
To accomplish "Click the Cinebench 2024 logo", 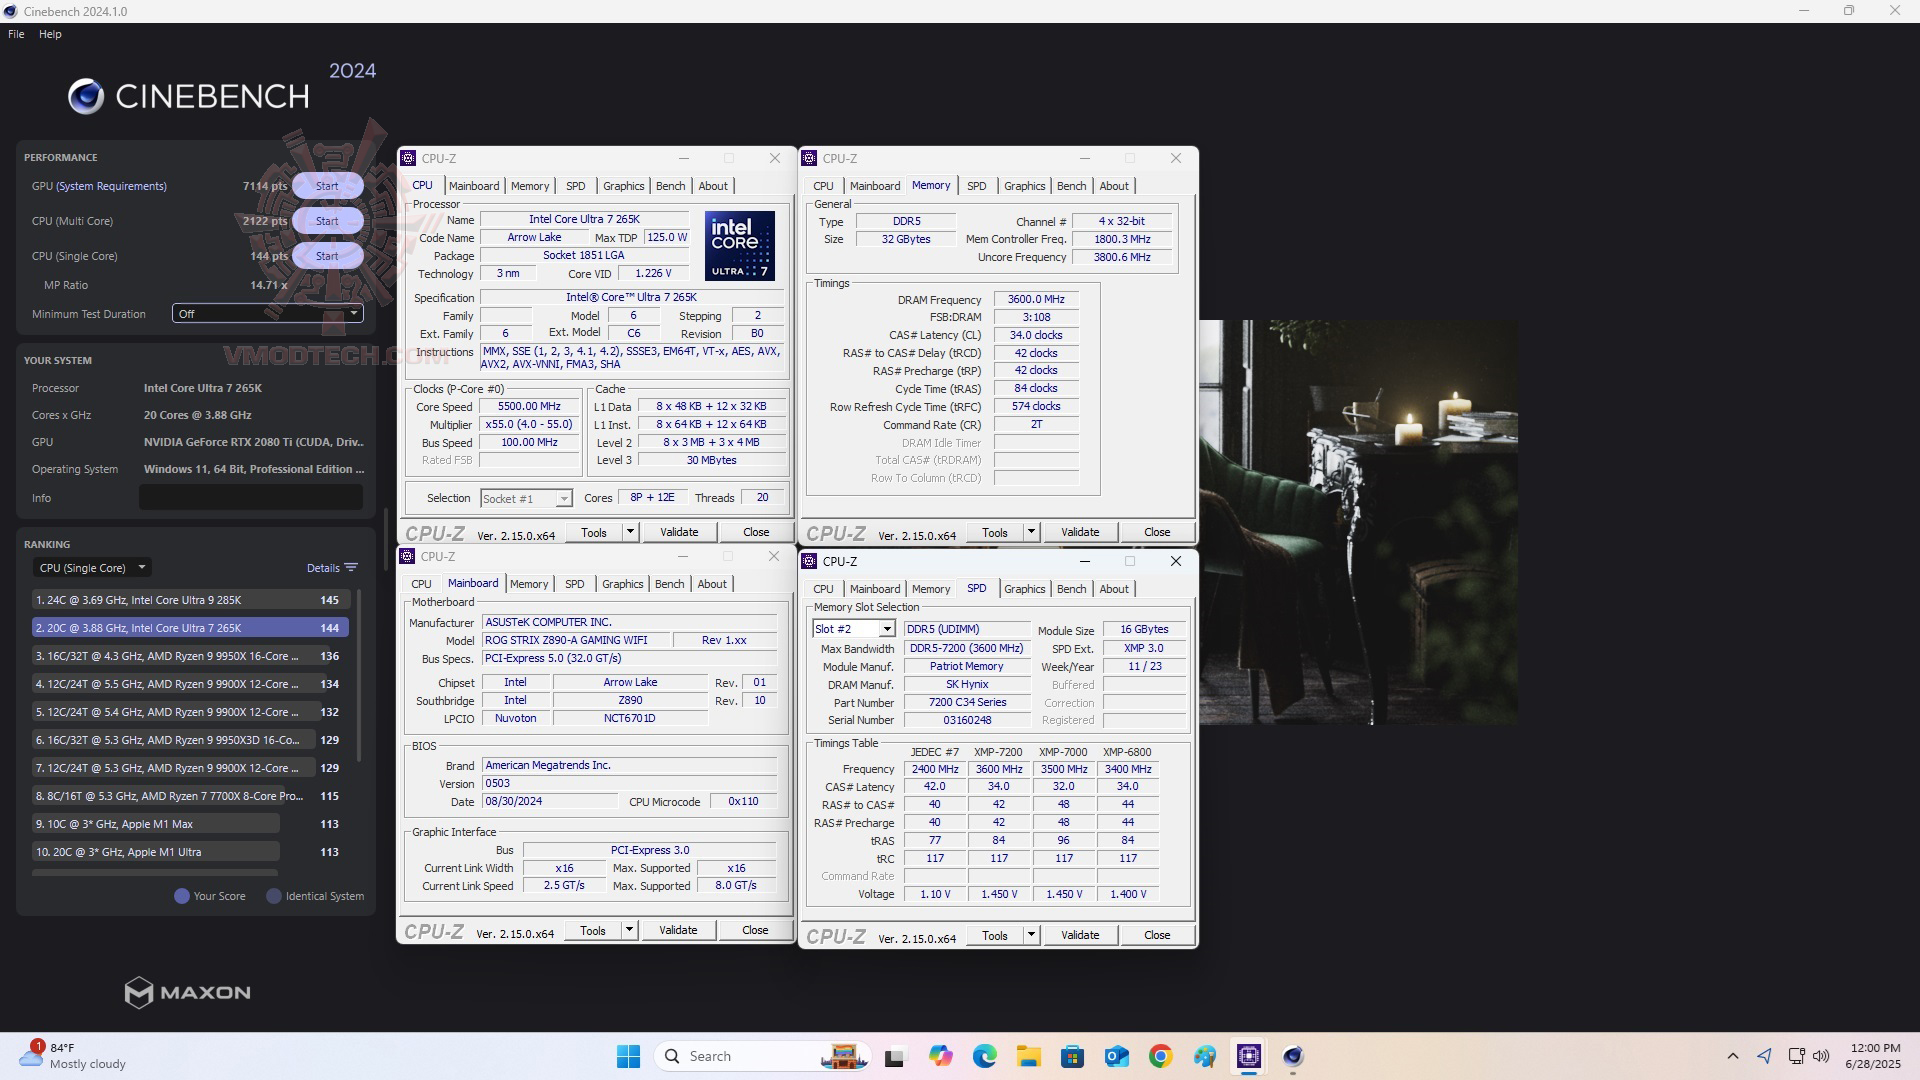I will pos(188,95).
